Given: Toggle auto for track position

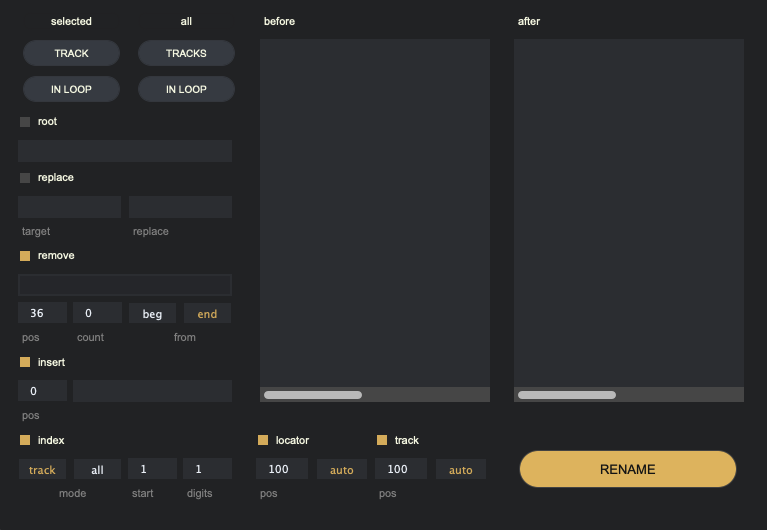Looking at the screenshot, I should pos(461,469).
